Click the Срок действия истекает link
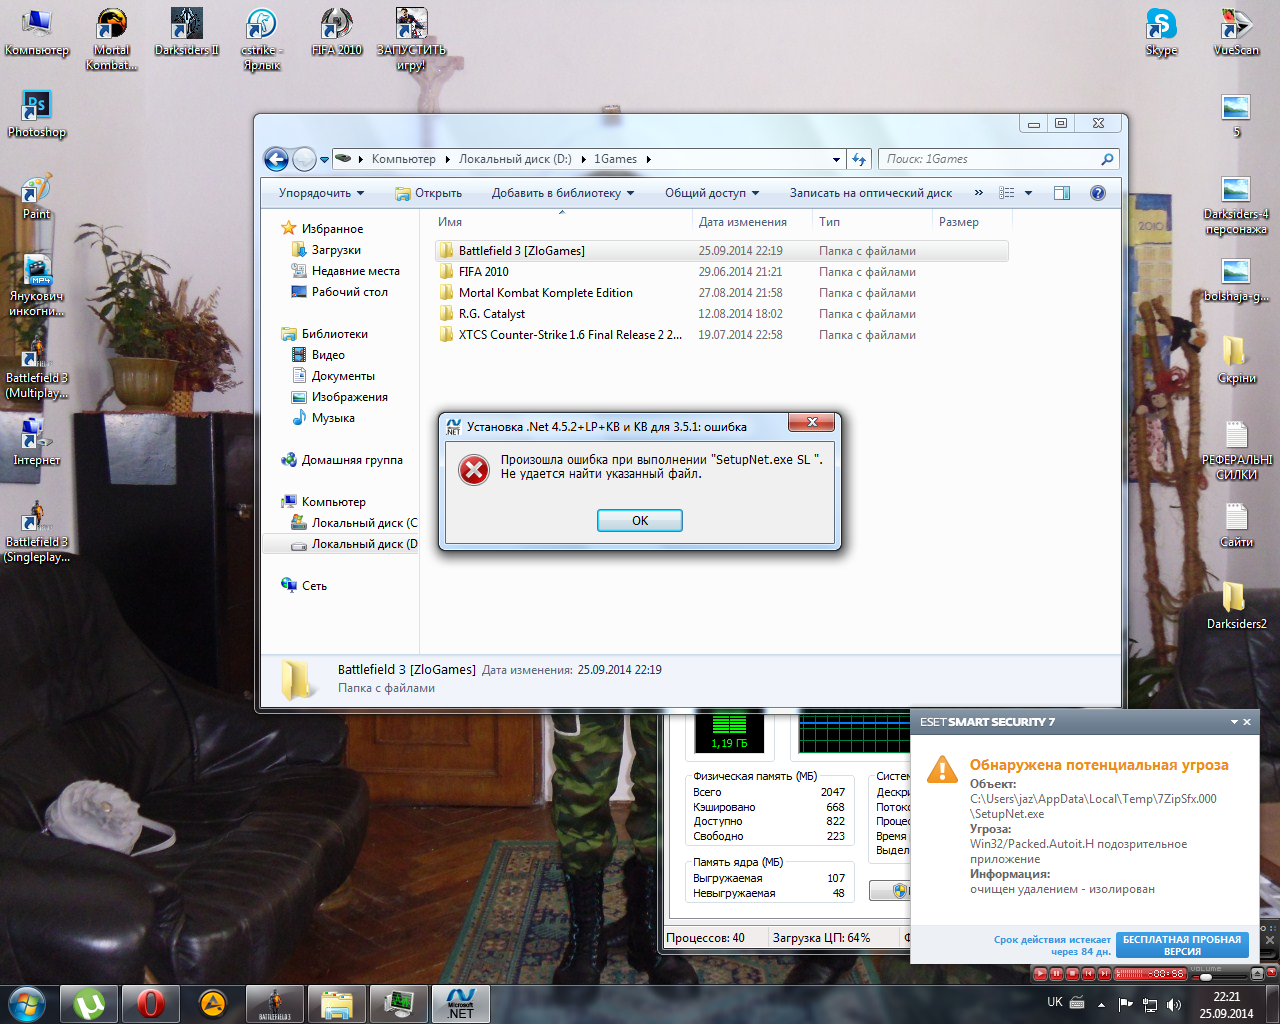 [x=1052, y=945]
